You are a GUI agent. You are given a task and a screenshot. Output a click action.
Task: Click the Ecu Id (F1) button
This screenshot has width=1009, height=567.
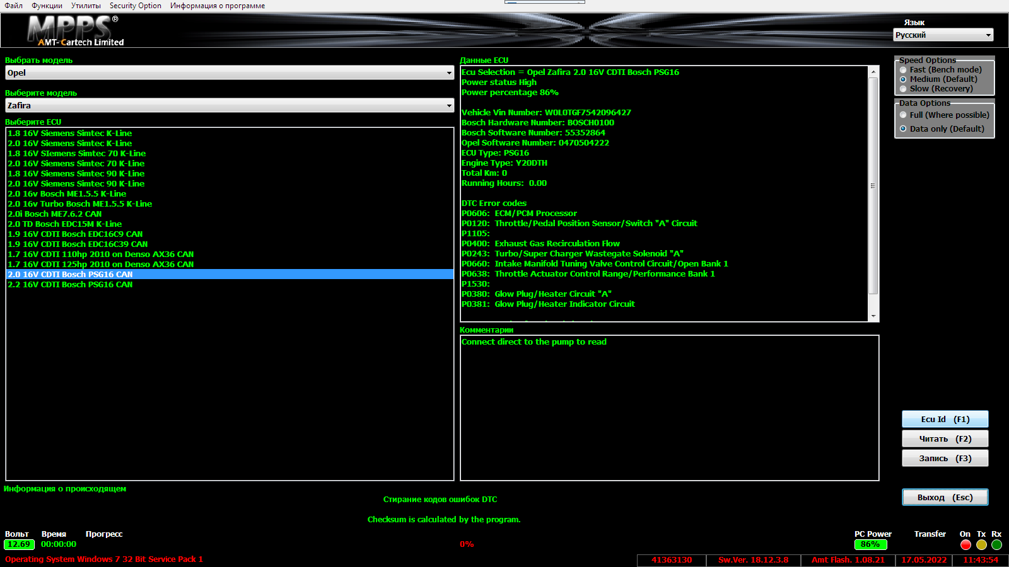[x=945, y=419]
